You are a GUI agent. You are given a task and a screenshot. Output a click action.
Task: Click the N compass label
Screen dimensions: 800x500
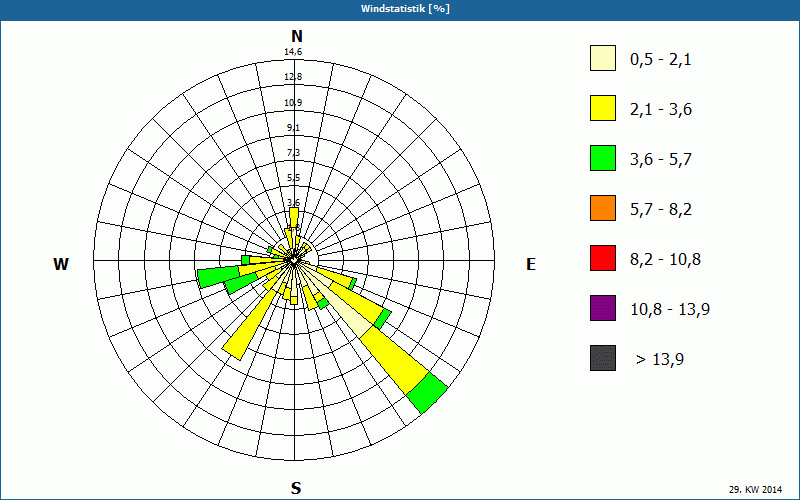(x=297, y=36)
